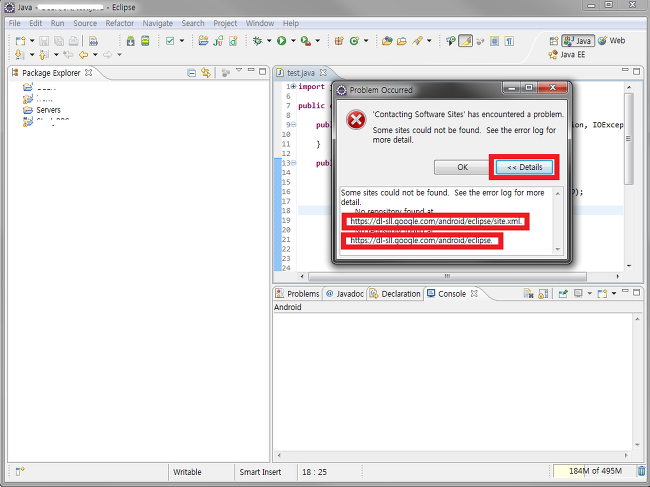Switch to the Problems tab
Viewport: 650px width, 487px height.
point(298,293)
